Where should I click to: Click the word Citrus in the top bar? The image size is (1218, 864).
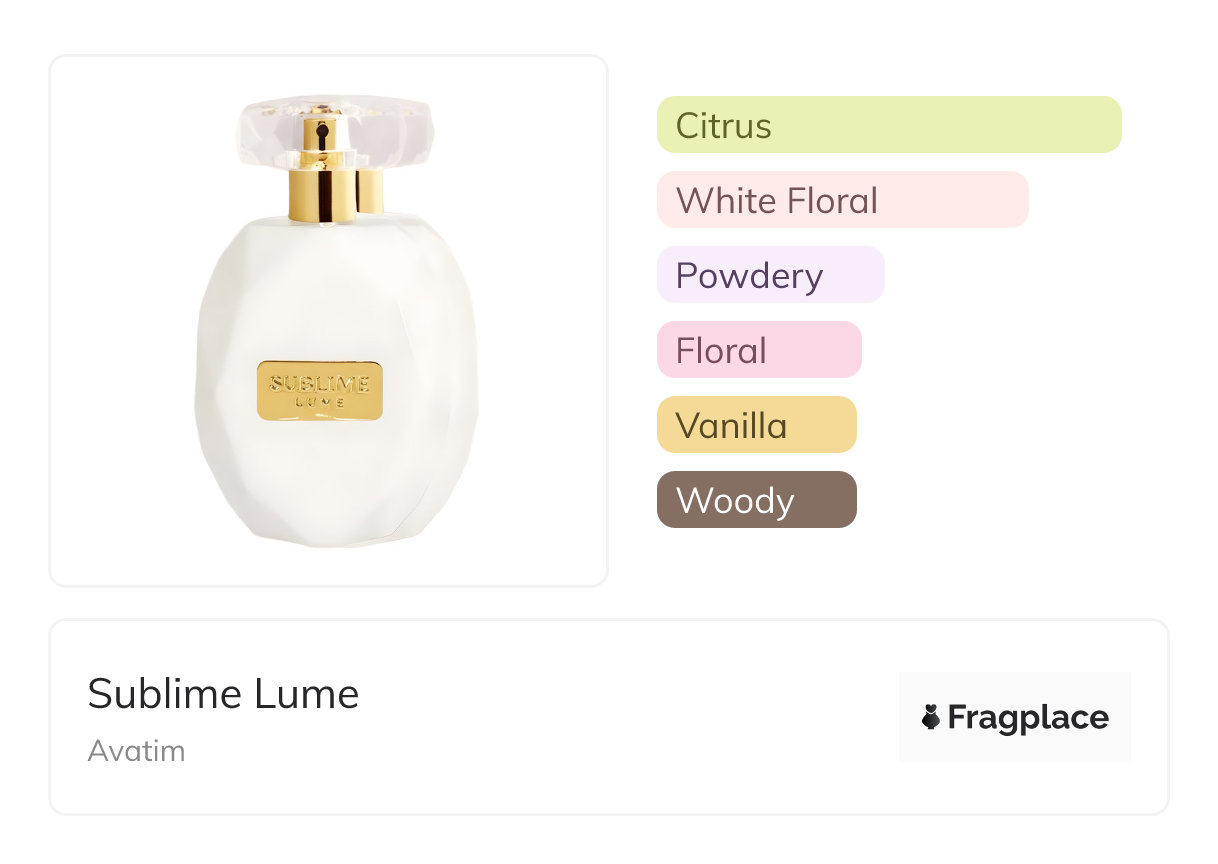pyautogui.click(x=723, y=126)
